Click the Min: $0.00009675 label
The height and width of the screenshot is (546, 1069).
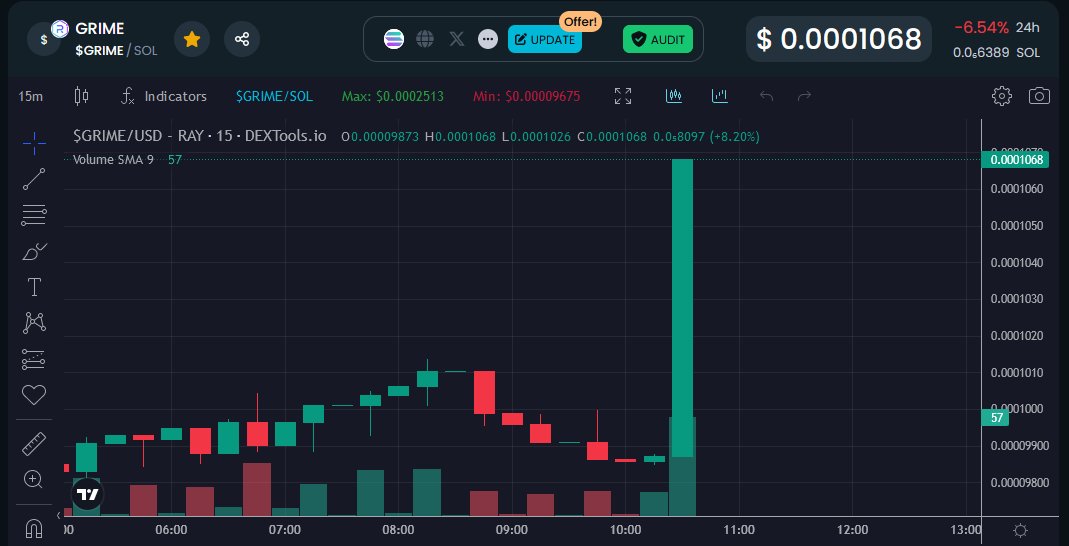point(526,96)
